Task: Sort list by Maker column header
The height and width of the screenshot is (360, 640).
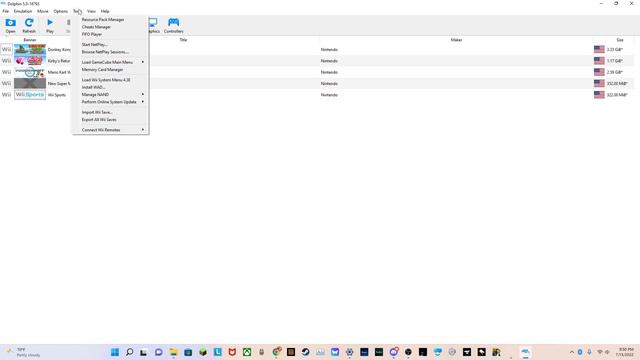Action: 456,40
